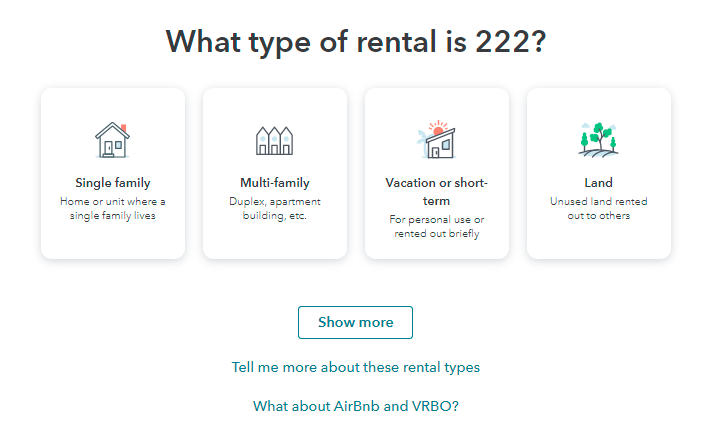Click the Single family house icon
The height and width of the screenshot is (447, 714).
click(113, 140)
